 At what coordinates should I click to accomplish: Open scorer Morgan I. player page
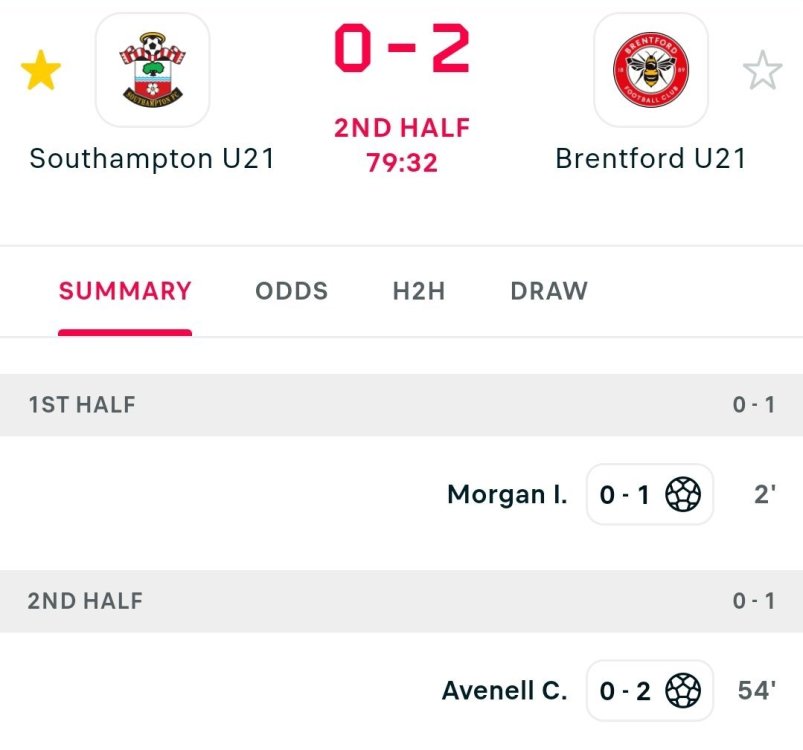coord(507,494)
